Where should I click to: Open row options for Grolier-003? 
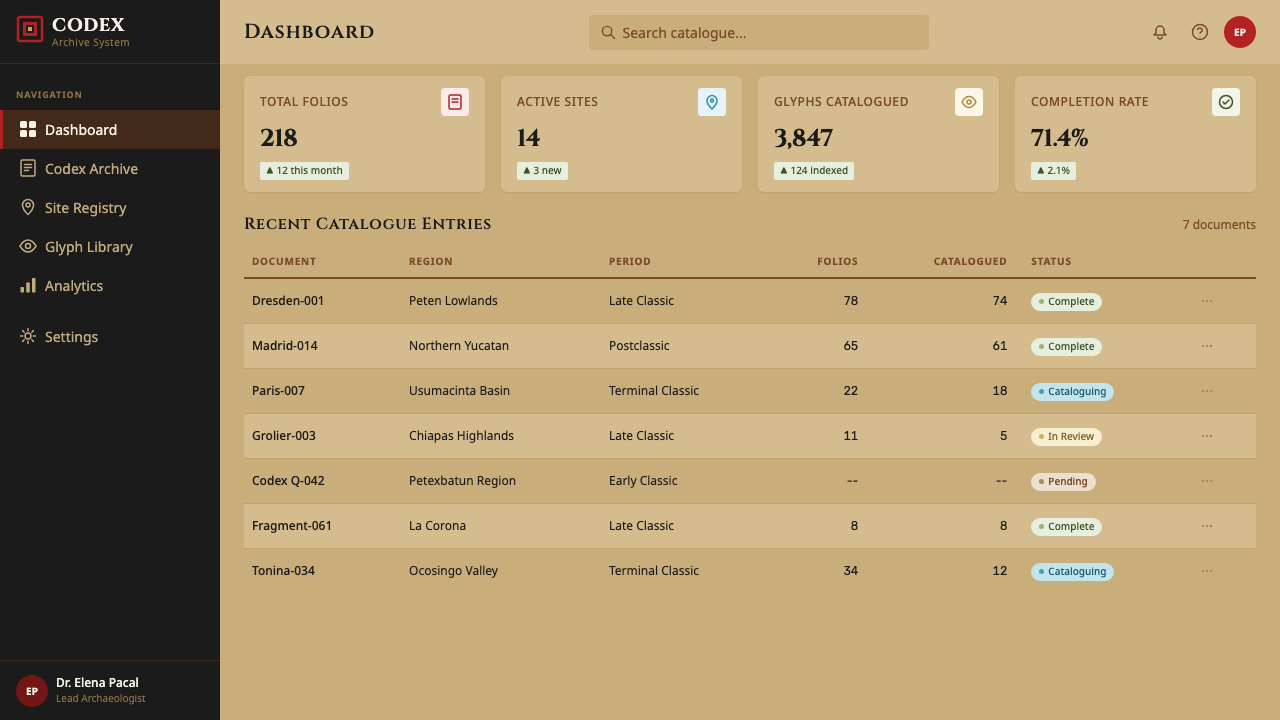click(1207, 436)
